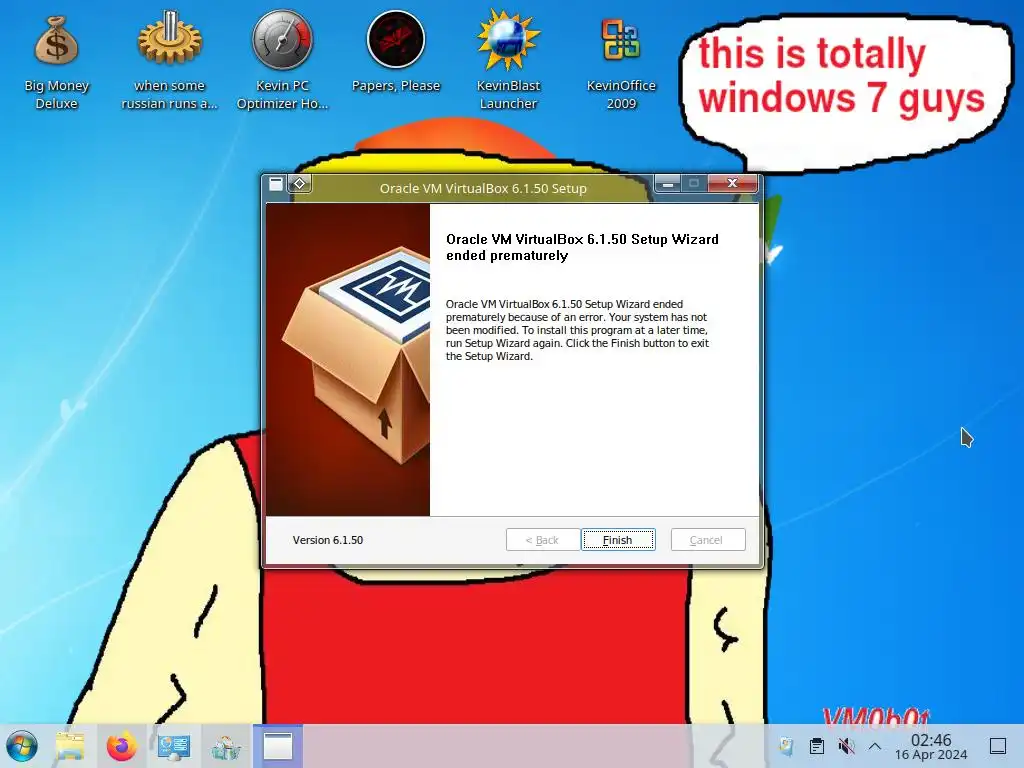Click the clipboard tray icon

(817, 746)
